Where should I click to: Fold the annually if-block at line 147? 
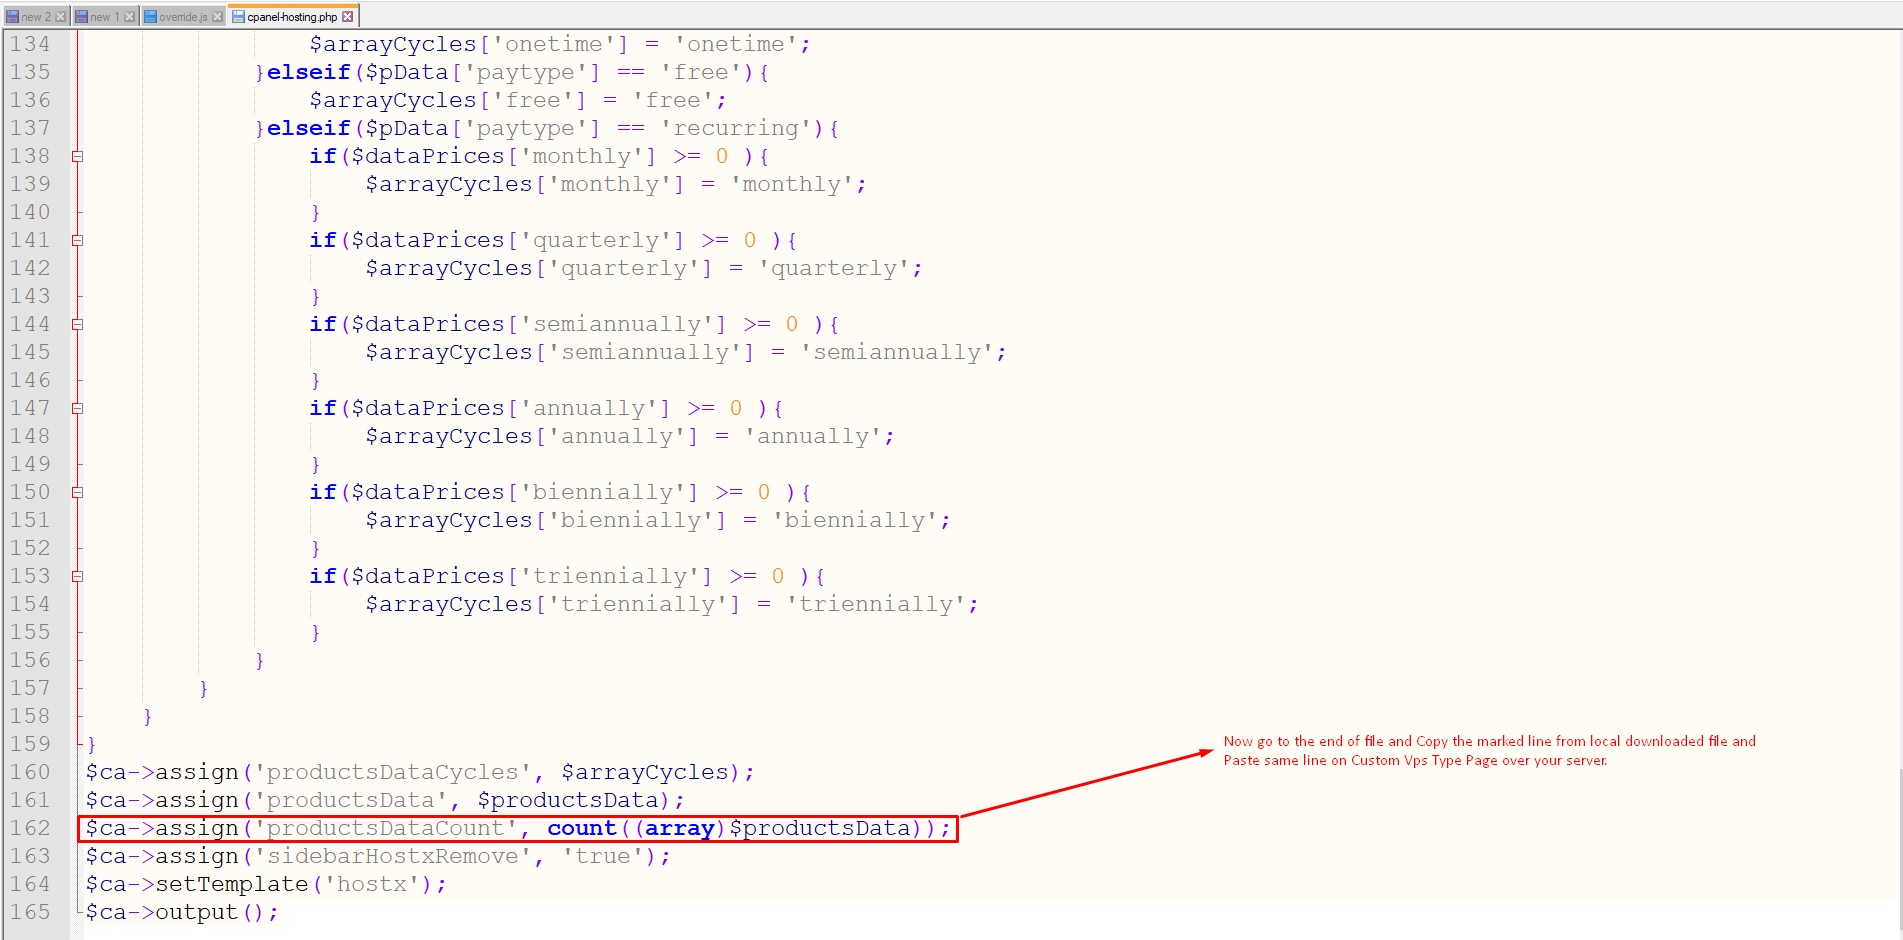coord(77,409)
